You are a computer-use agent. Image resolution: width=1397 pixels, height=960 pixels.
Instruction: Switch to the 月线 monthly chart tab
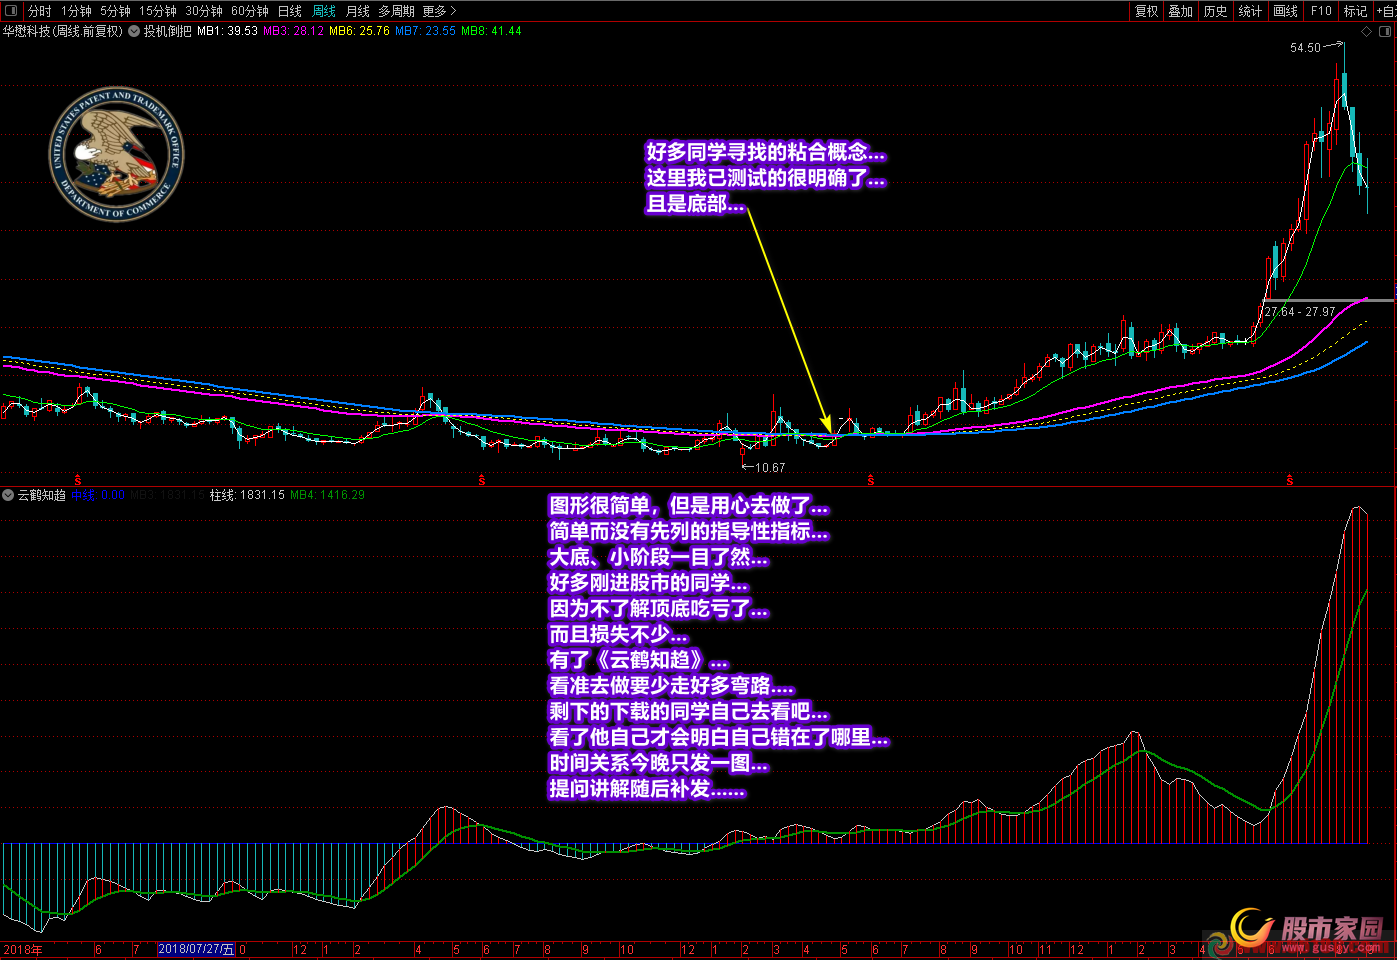point(357,11)
